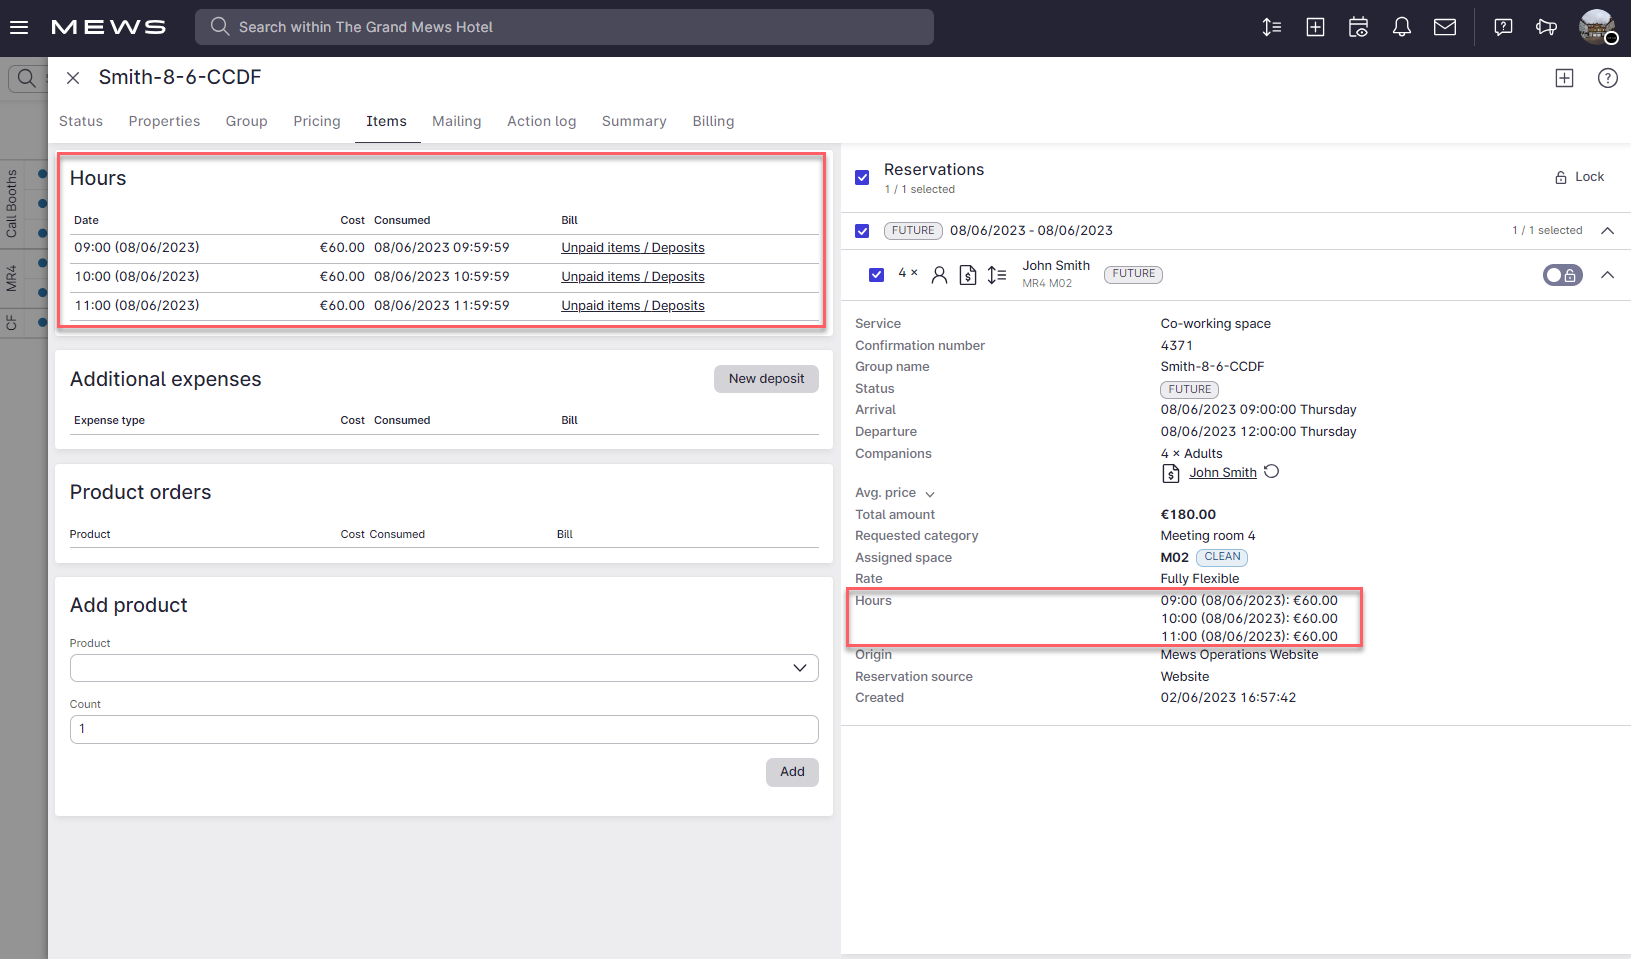Open the John Smith customer link
Screen dimensions: 1631x959
pyautogui.click(x=1222, y=473)
